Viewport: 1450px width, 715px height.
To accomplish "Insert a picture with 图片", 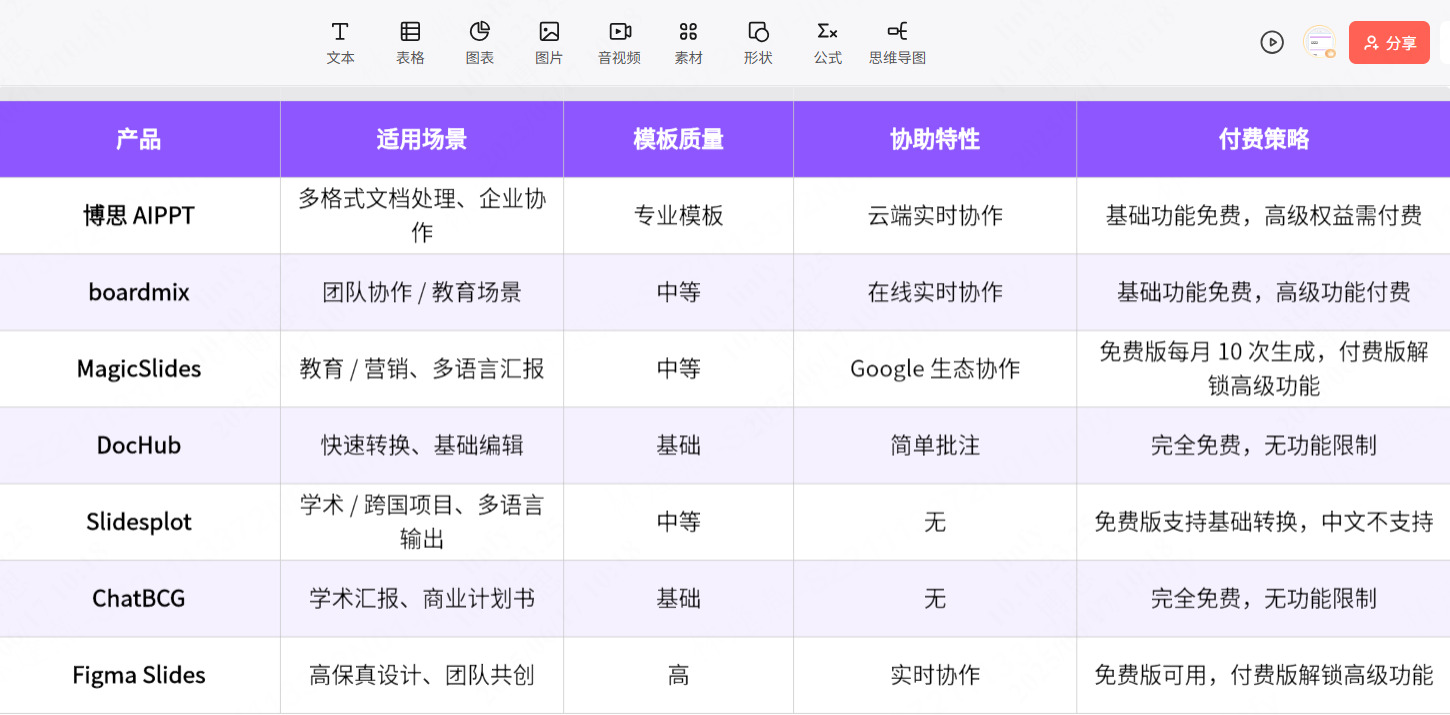I will pyautogui.click(x=549, y=43).
